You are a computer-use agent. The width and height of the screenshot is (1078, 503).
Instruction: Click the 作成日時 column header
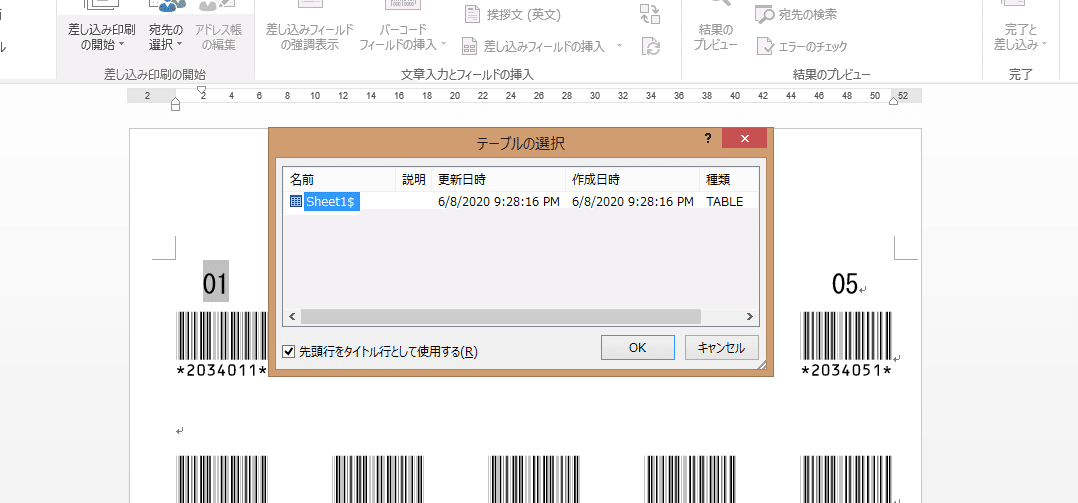click(632, 180)
